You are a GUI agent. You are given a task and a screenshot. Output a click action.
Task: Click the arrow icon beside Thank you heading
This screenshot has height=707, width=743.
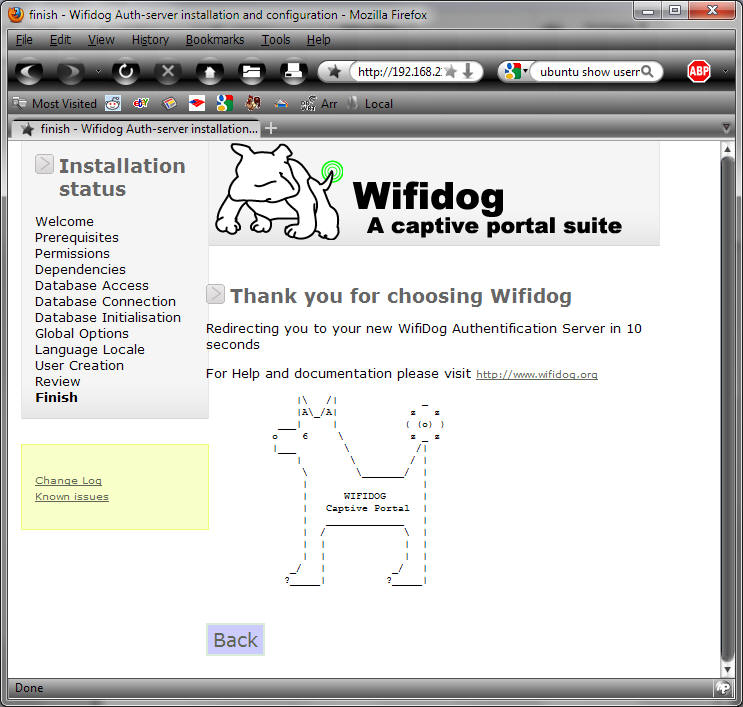(x=215, y=294)
